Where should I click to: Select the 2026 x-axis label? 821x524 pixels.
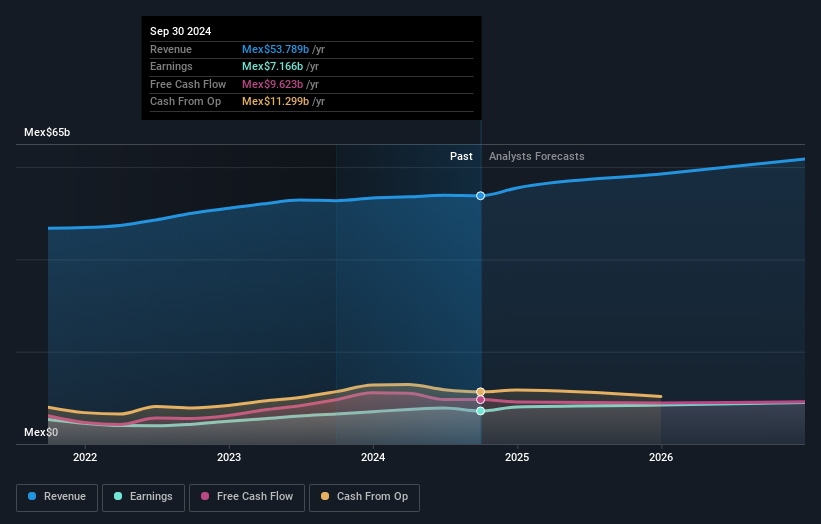[661, 457]
